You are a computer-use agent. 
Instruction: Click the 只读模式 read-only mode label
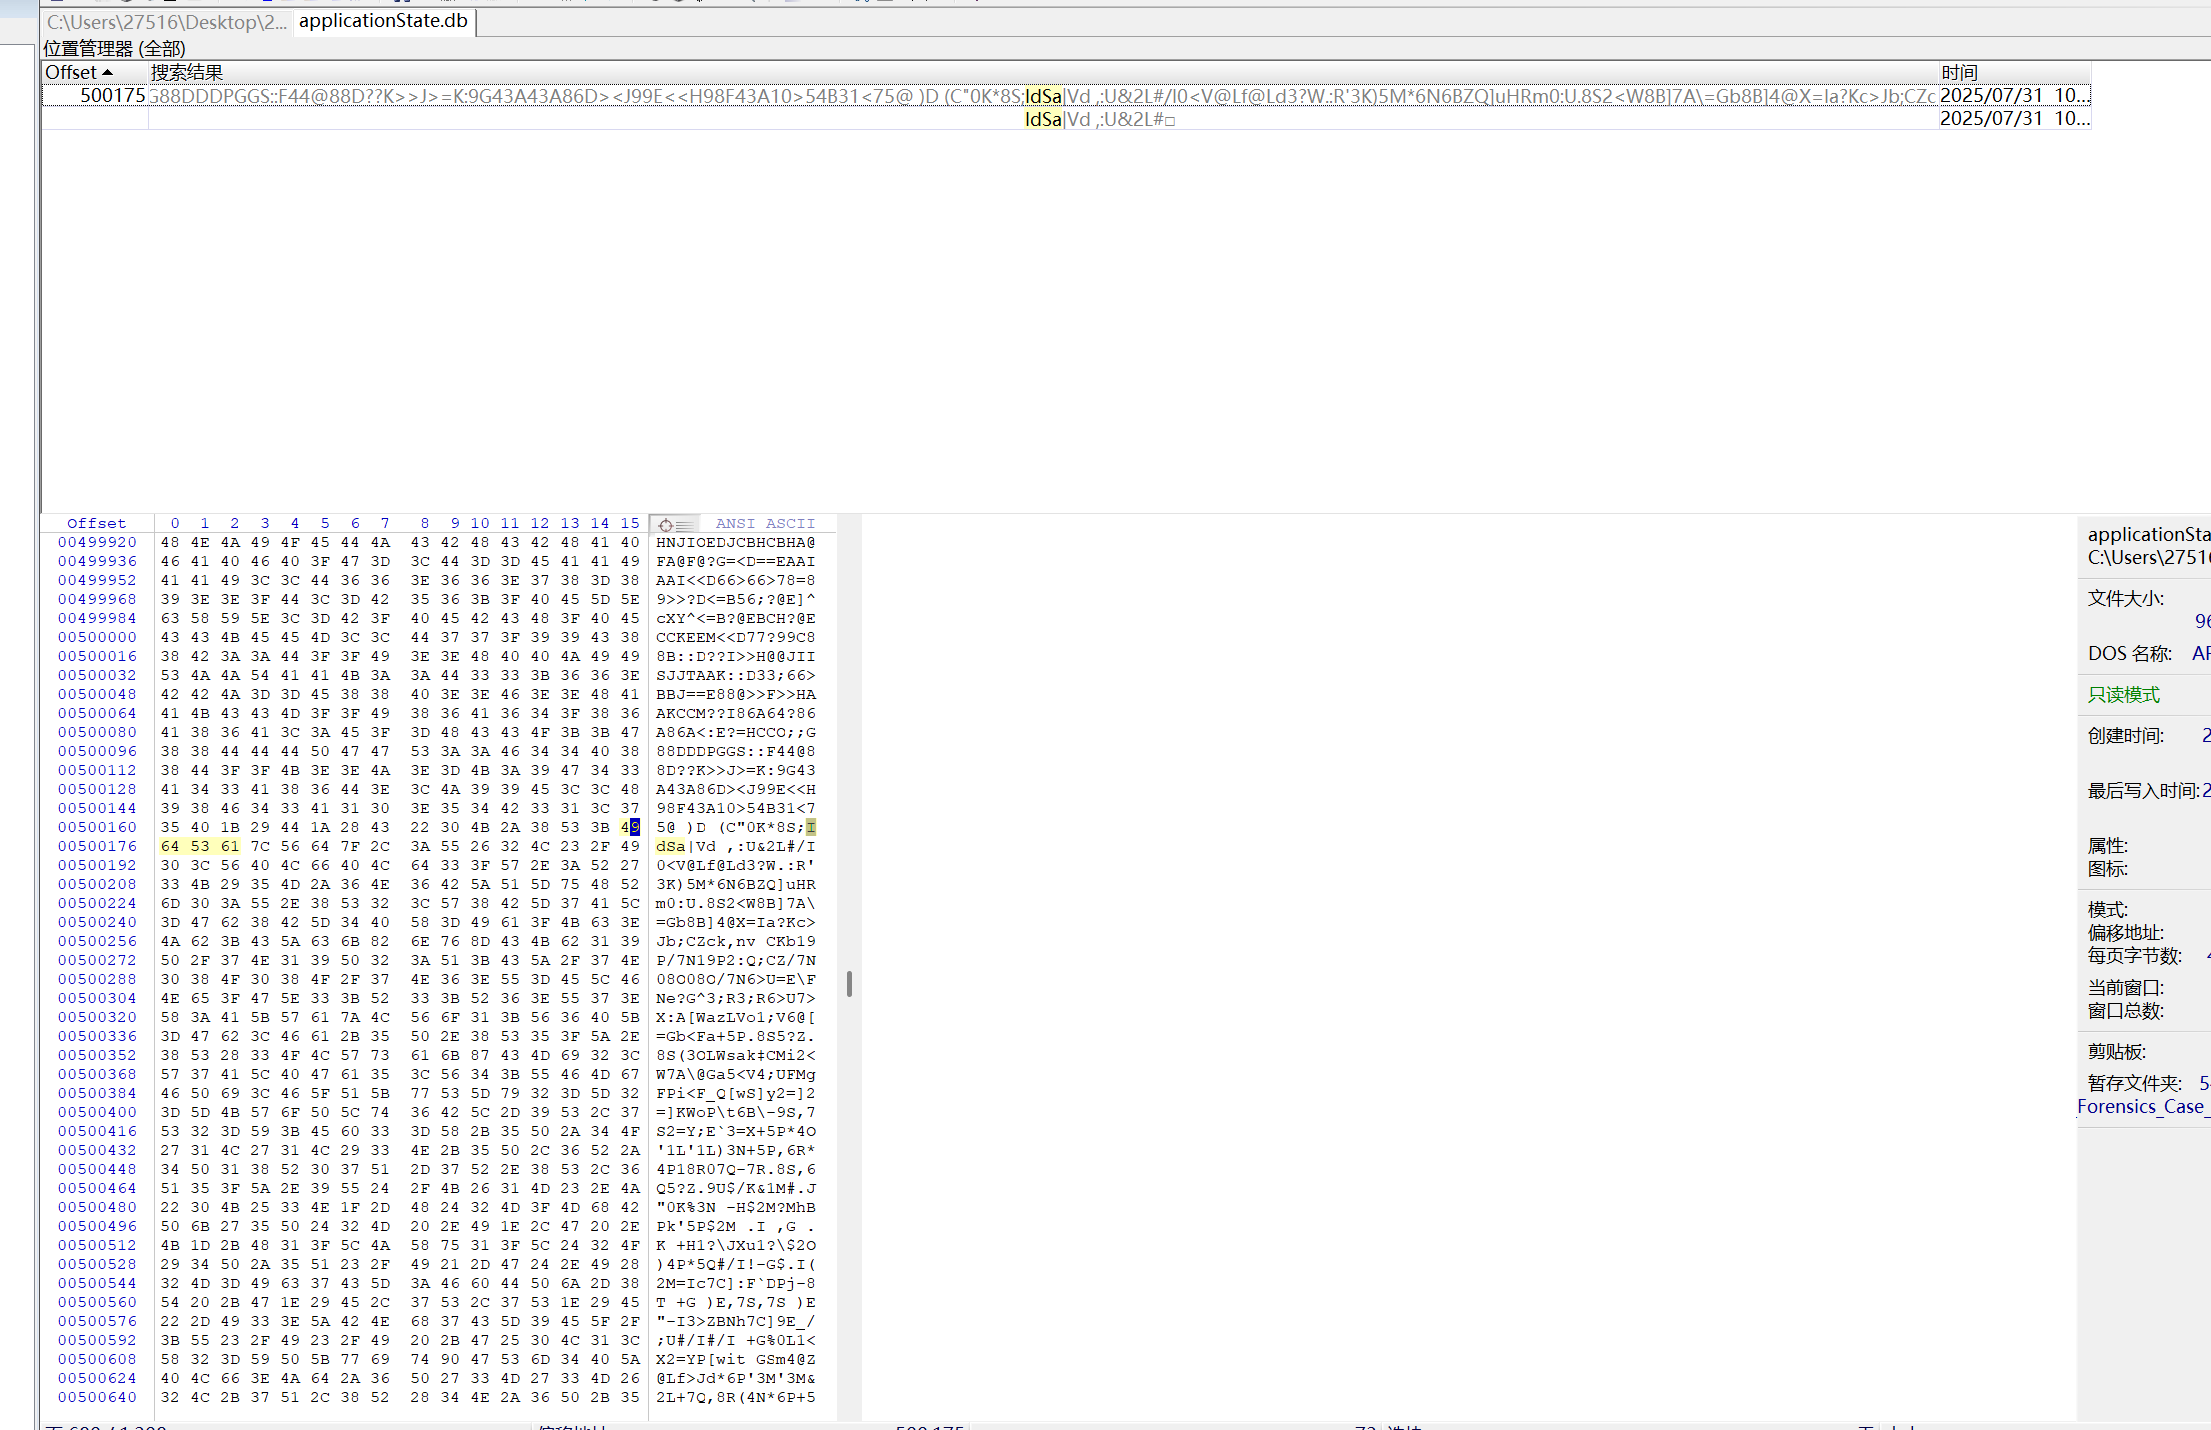(x=2123, y=695)
